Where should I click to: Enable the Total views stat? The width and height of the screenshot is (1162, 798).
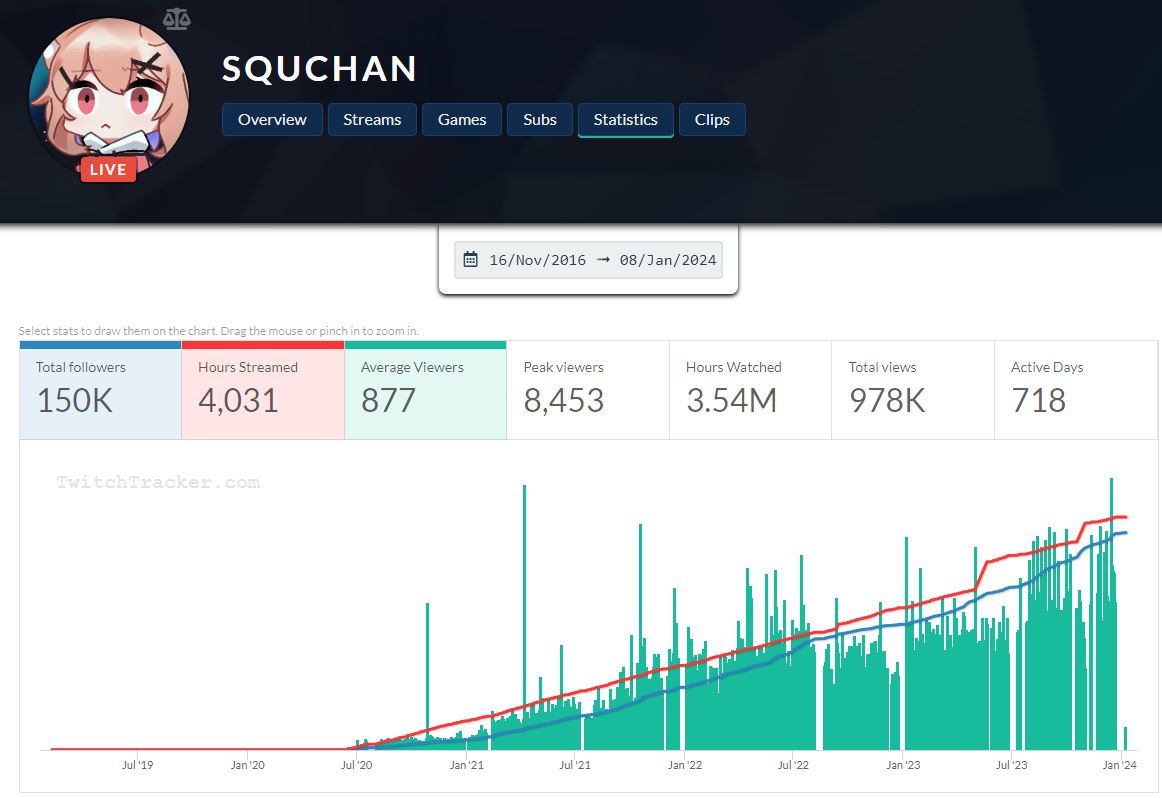913,390
